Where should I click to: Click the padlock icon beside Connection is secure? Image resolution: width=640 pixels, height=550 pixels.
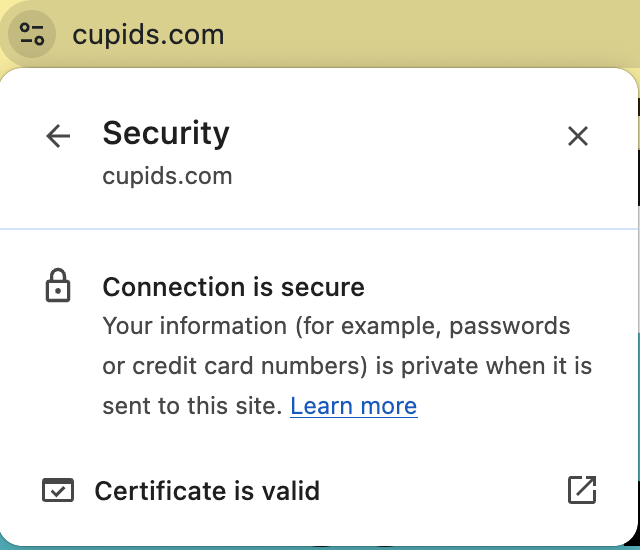pos(58,287)
